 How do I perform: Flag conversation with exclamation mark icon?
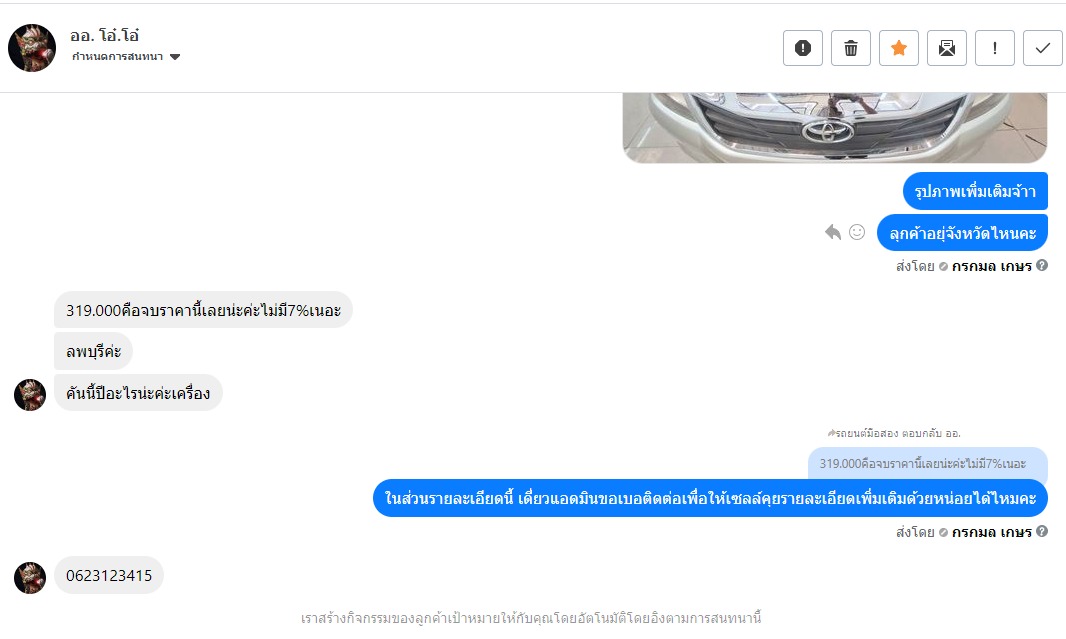click(x=995, y=48)
